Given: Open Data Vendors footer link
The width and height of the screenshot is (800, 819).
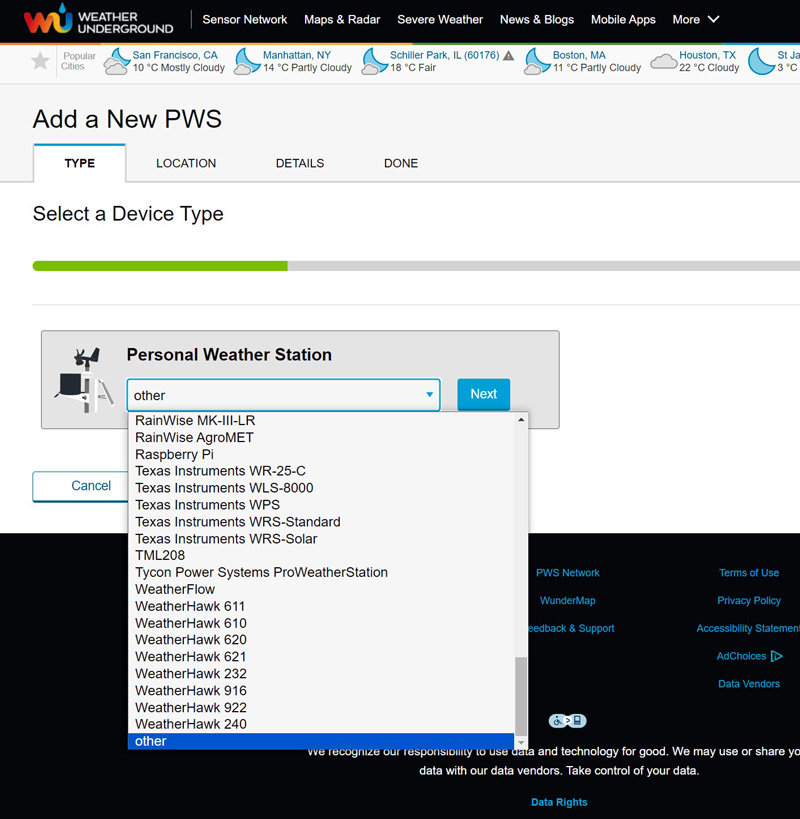Looking at the screenshot, I should click(x=749, y=684).
